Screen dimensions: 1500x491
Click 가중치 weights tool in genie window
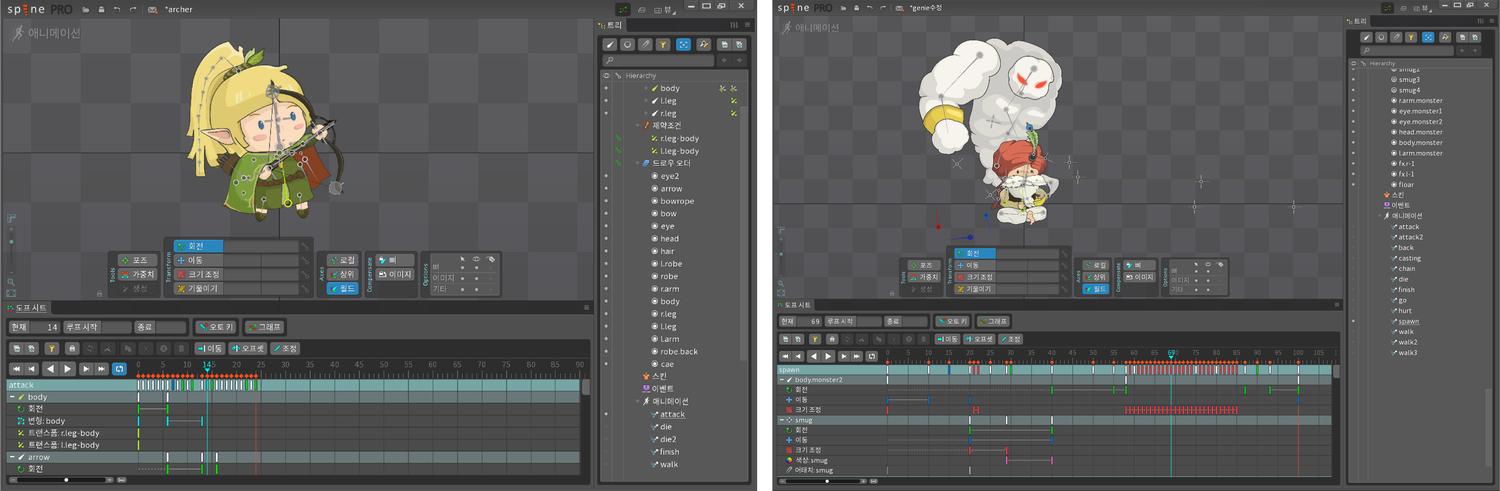coord(923,277)
